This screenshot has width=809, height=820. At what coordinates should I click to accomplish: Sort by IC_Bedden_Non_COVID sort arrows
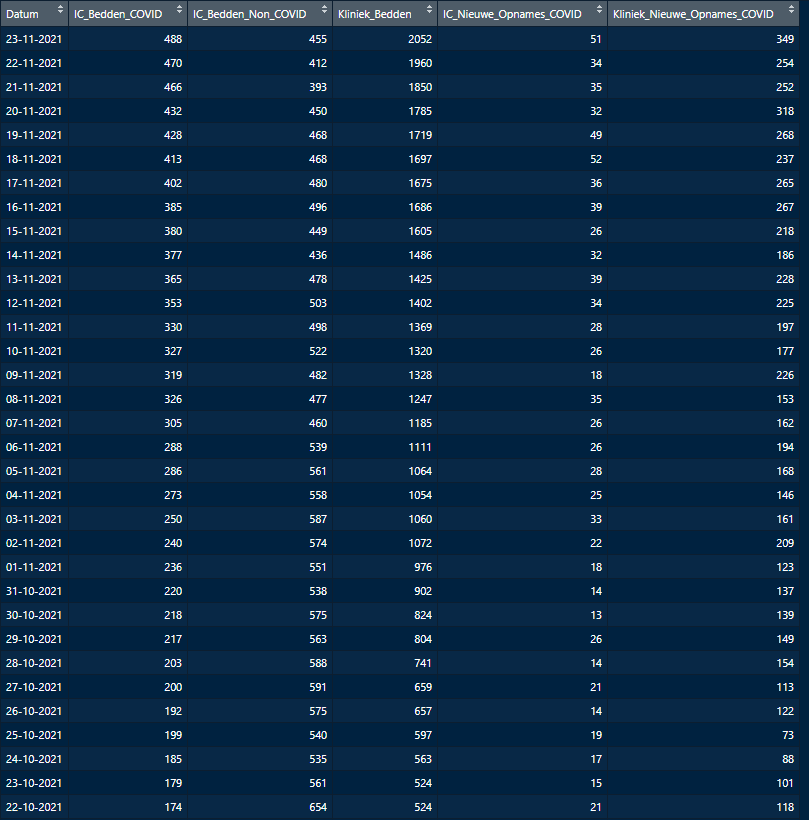324,9
